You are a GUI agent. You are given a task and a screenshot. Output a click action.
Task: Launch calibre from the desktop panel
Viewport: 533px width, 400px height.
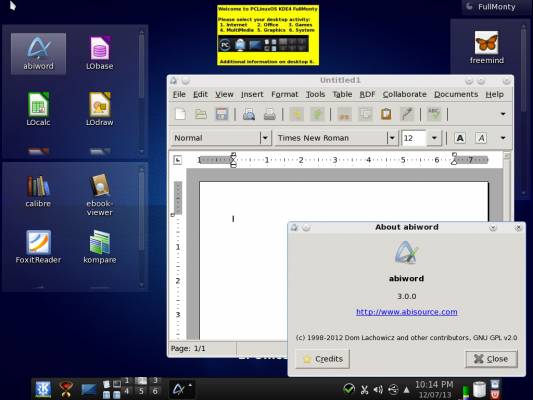click(38, 191)
